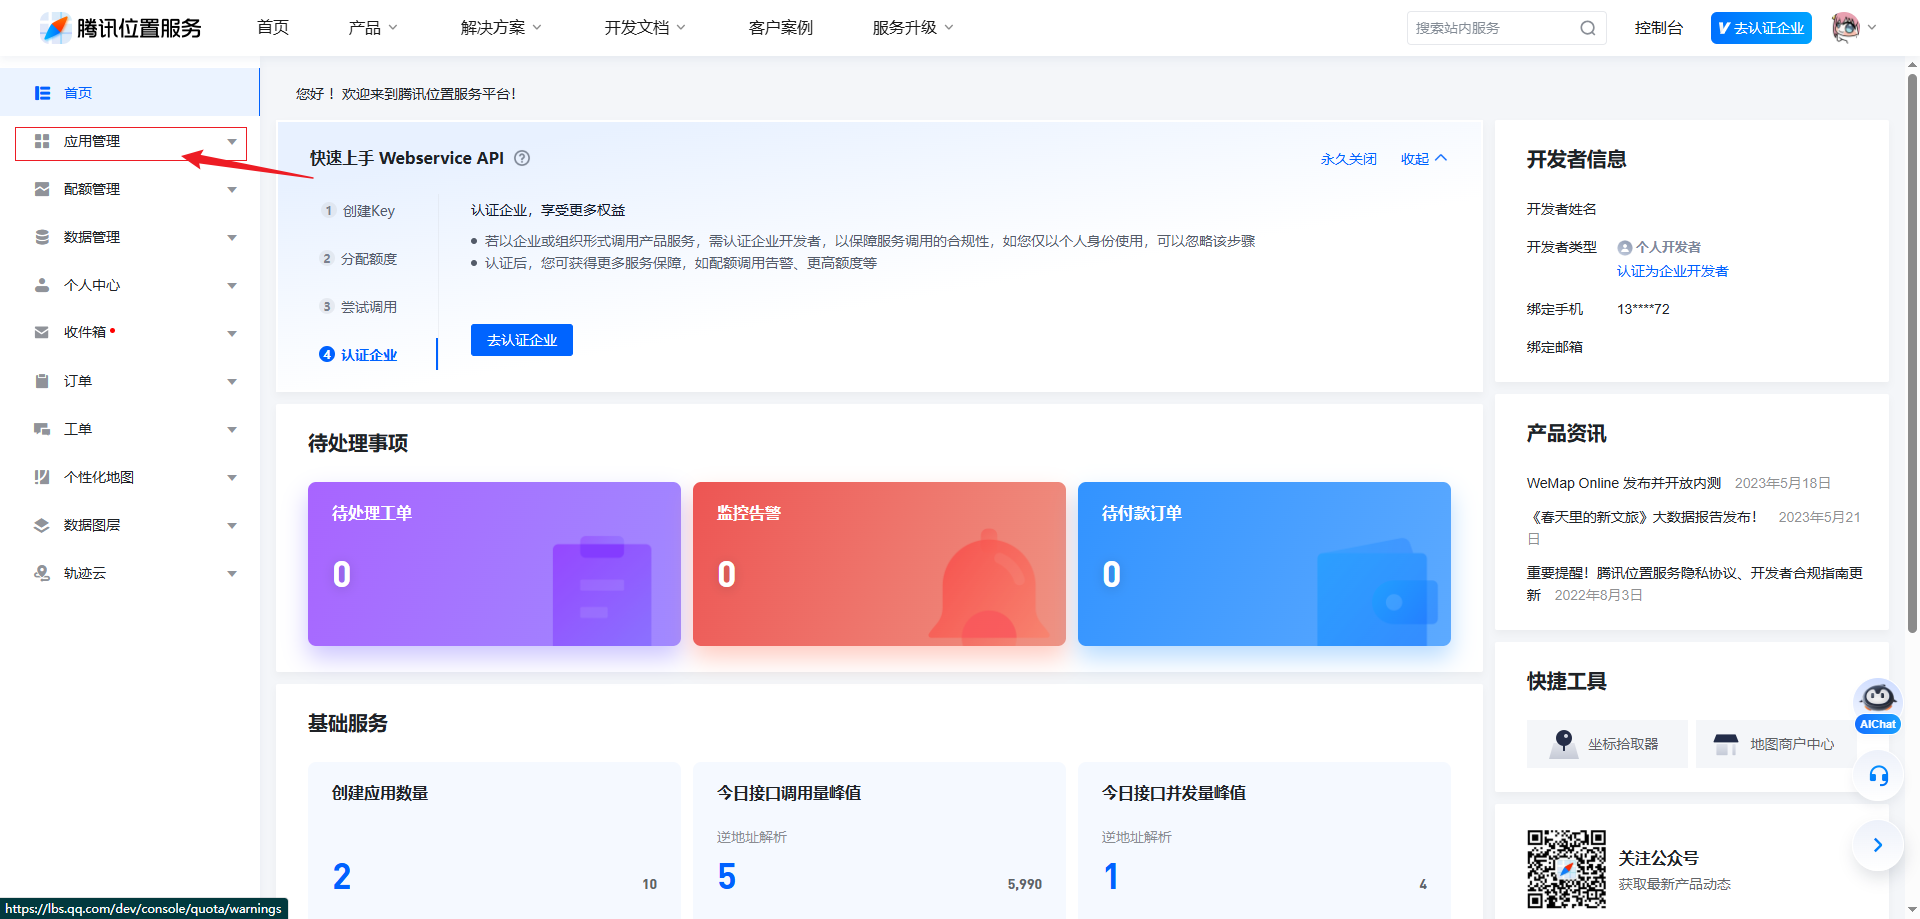The height and width of the screenshot is (919, 1920).
Task: Expand the 收件箱 sidebar arrow
Action: [232, 334]
